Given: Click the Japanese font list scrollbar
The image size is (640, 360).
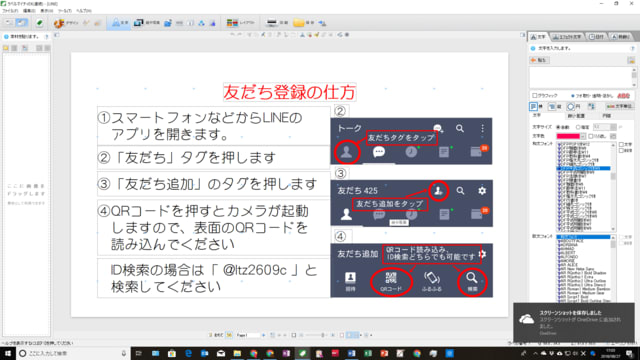Looking at the screenshot, I should (x=613, y=187).
